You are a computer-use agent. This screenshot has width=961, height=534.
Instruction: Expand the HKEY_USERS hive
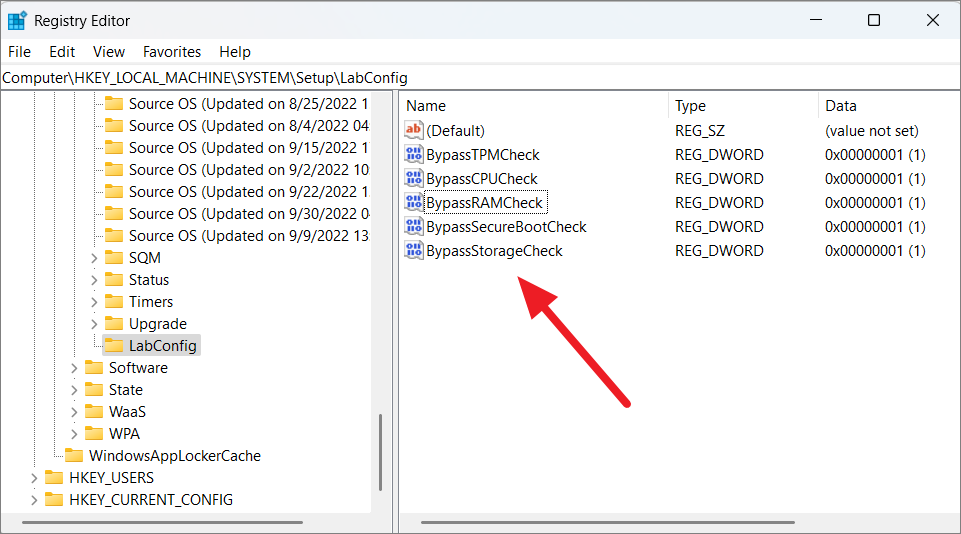coord(34,478)
